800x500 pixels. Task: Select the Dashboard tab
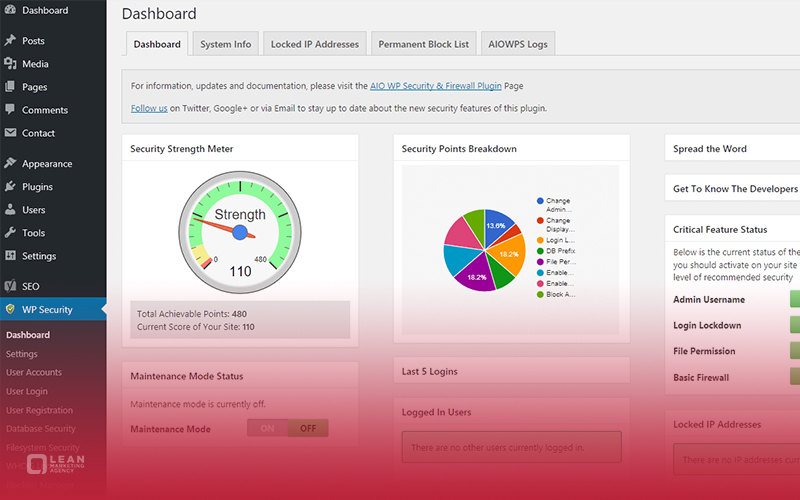pyautogui.click(x=157, y=44)
